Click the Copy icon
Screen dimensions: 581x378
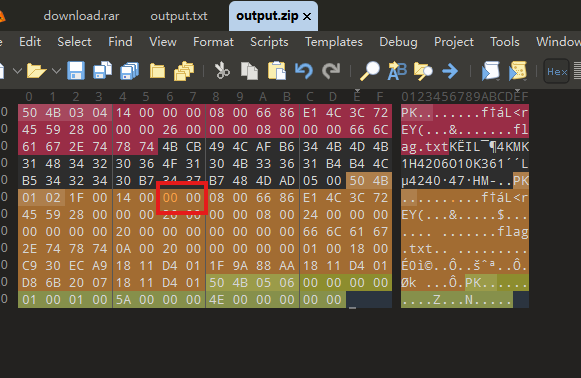[x=249, y=70]
